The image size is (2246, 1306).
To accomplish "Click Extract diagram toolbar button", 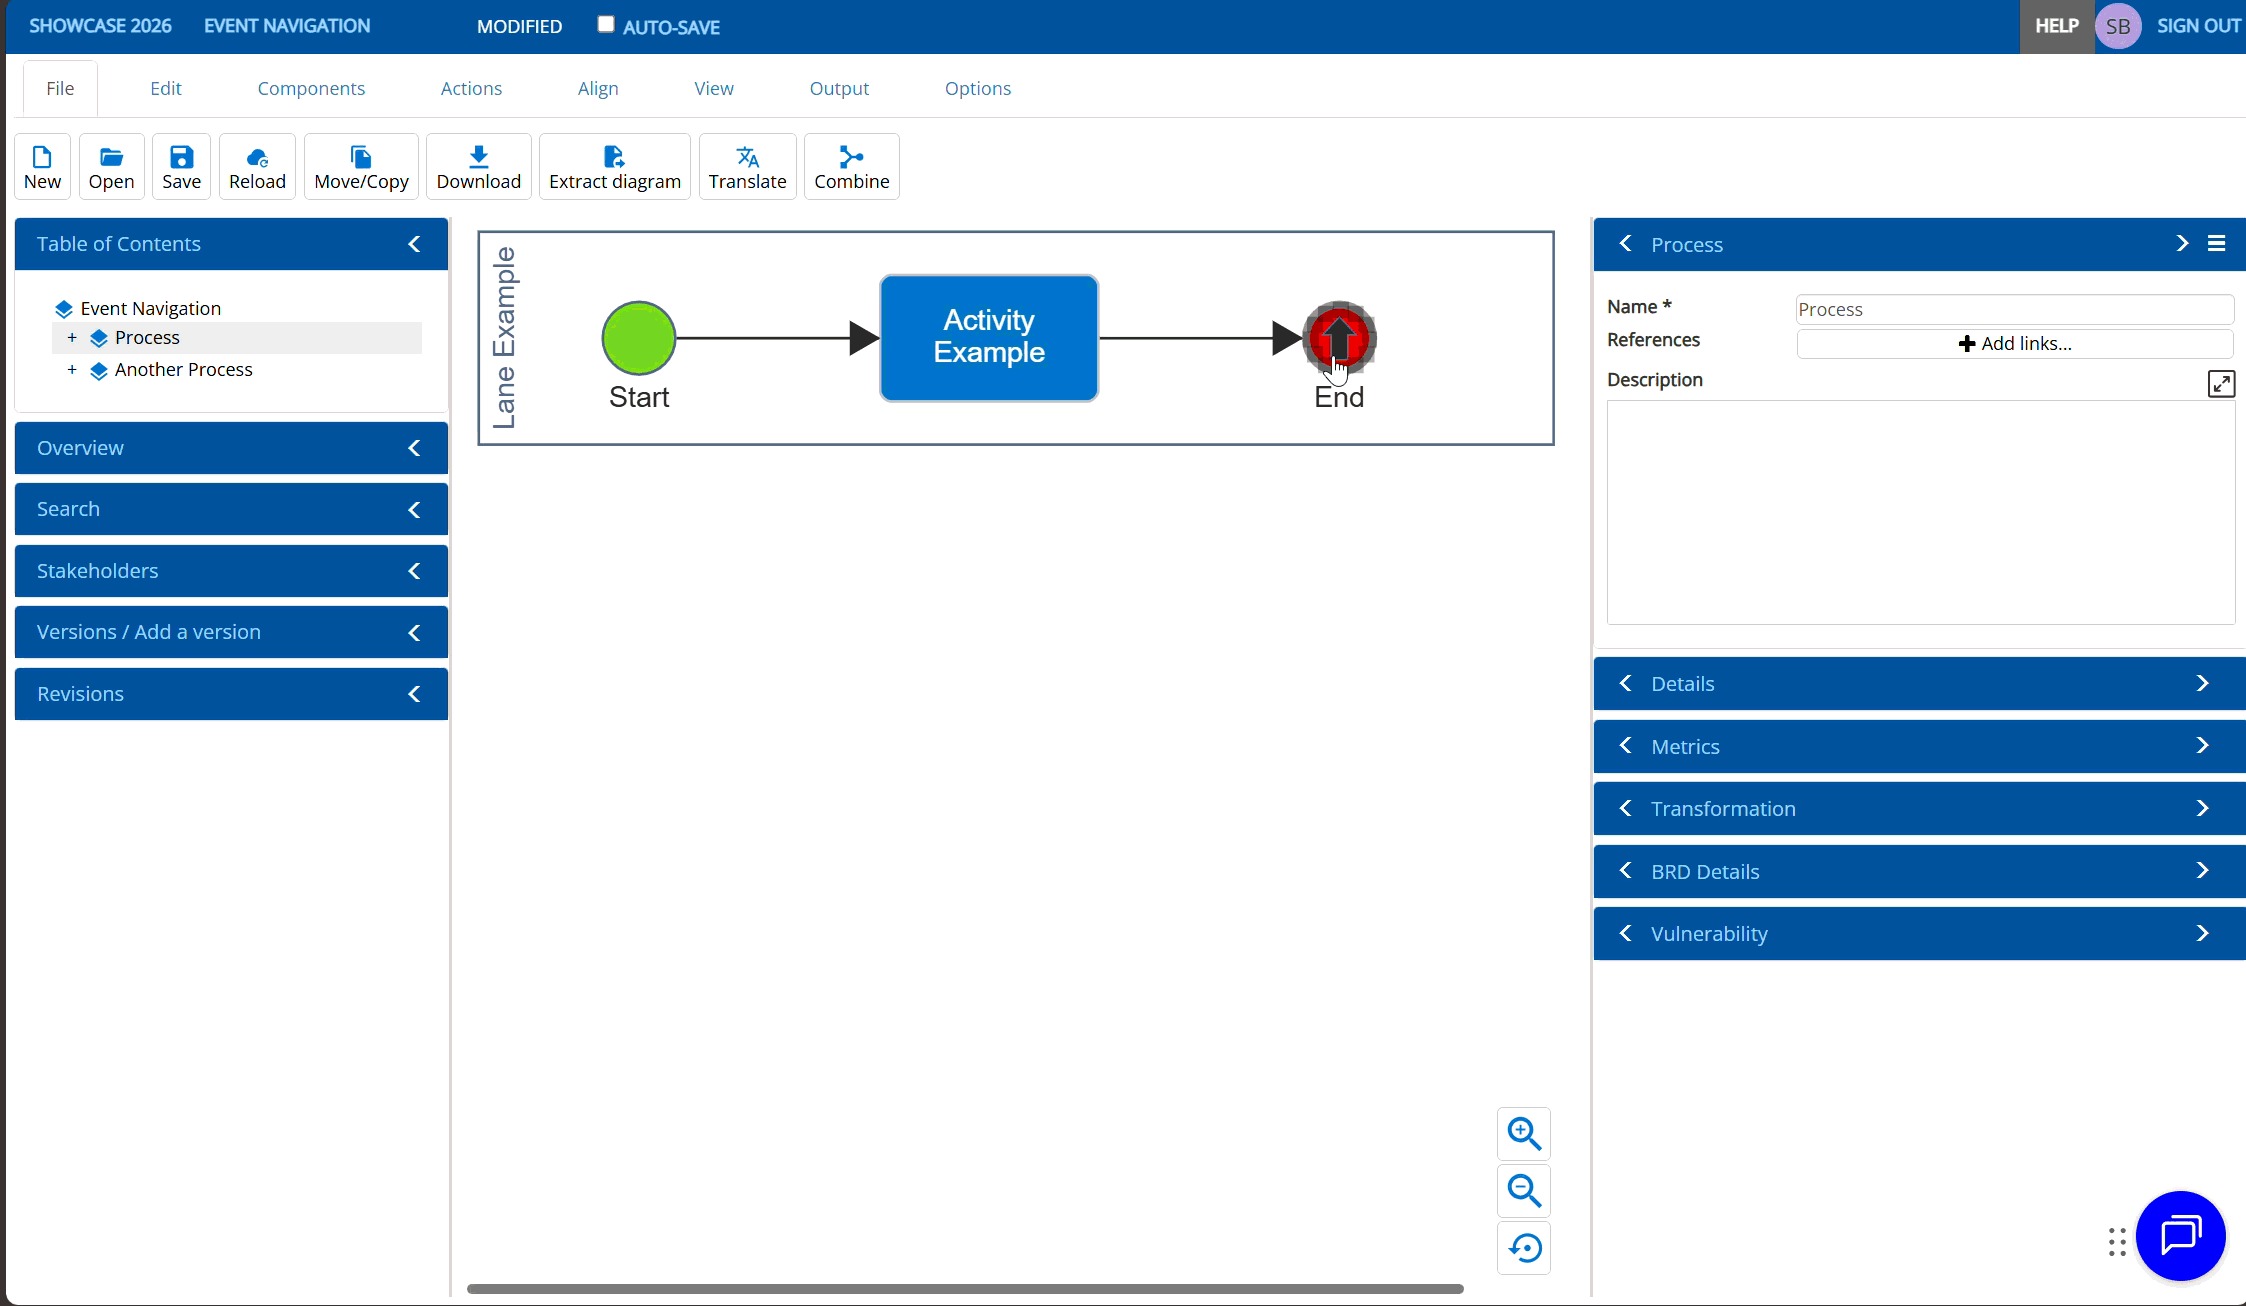I will click(614, 166).
